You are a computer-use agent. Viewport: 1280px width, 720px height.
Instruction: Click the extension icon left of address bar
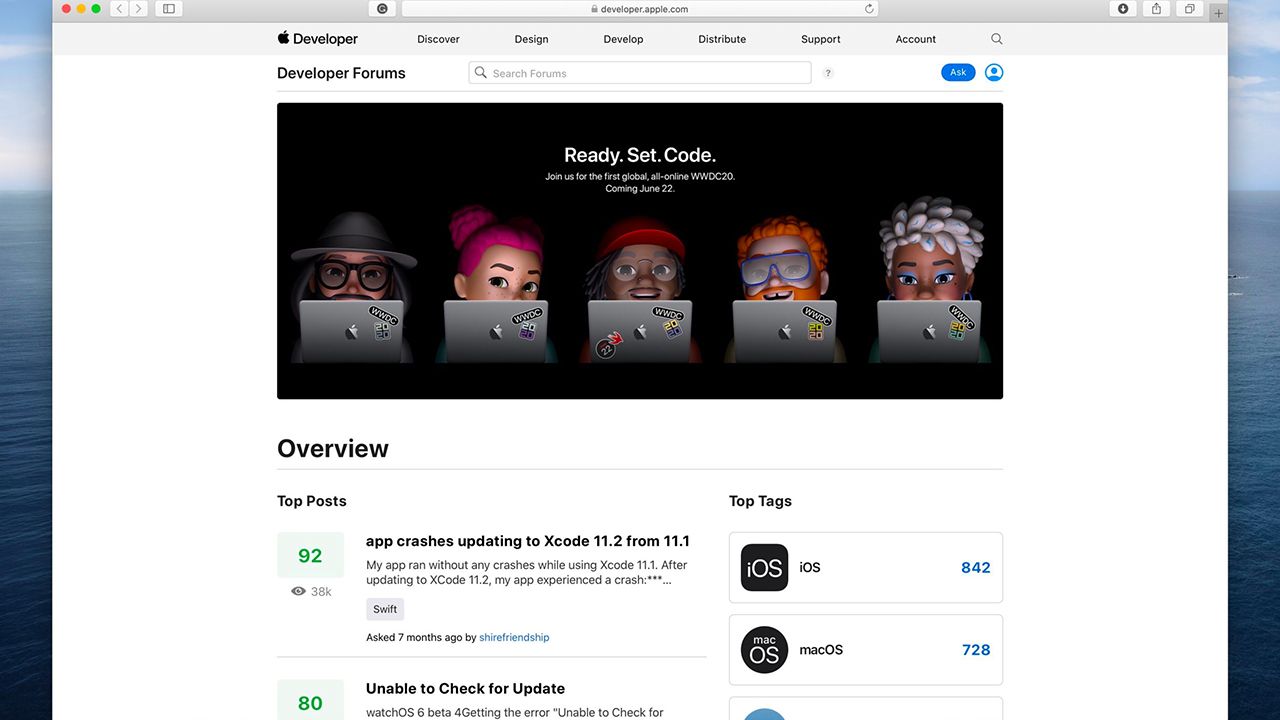point(382,9)
